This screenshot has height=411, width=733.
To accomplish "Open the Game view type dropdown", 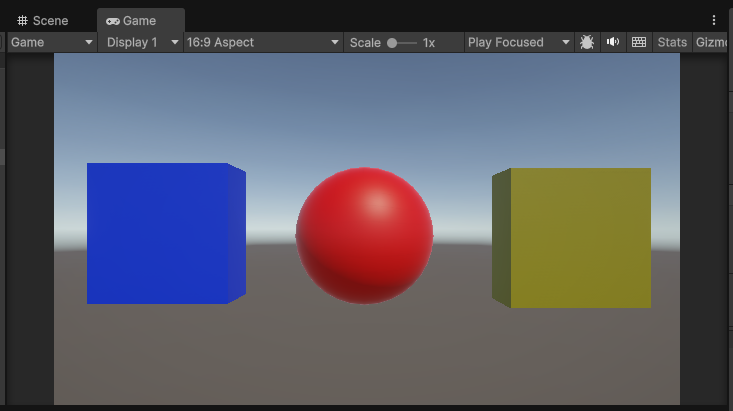I will pos(52,42).
